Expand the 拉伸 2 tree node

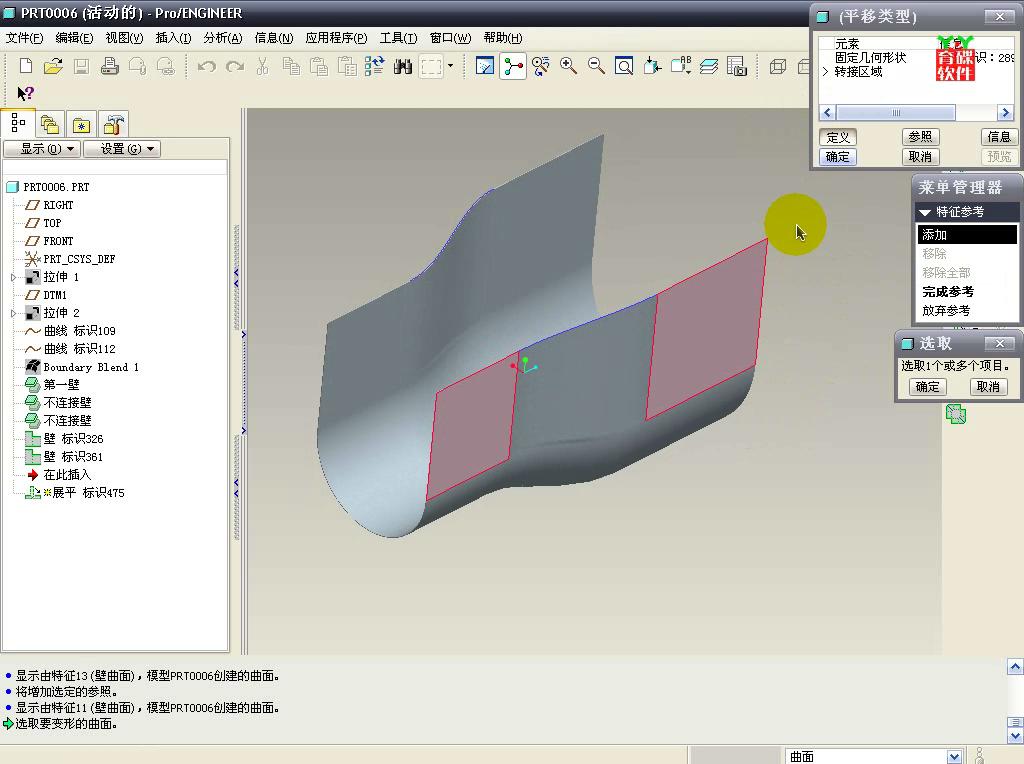[14, 313]
